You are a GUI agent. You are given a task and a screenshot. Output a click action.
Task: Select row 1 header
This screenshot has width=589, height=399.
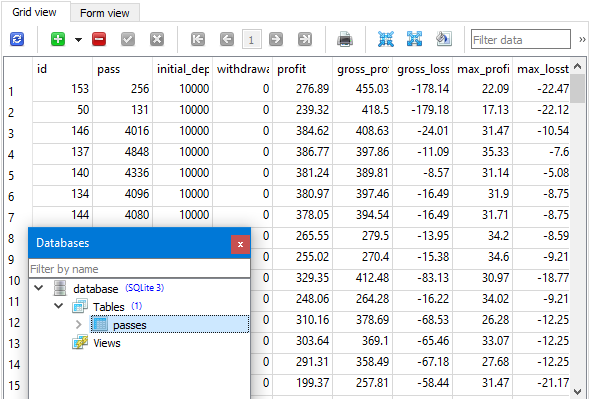pyautogui.click(x=18, y=91)
